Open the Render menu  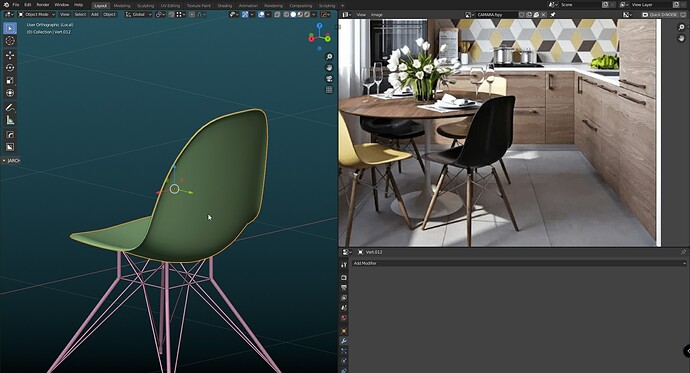(43, 5)
